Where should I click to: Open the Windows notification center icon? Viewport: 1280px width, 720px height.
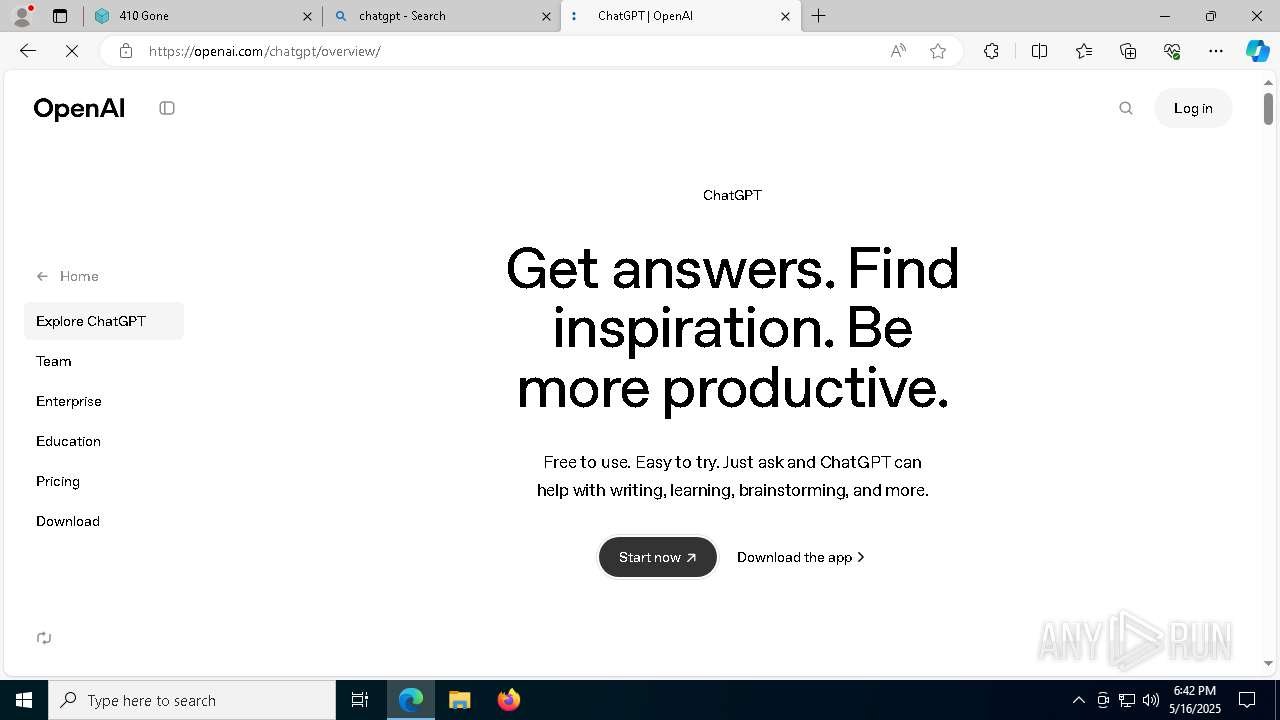pyautogui.click(x=1247, y=700)
